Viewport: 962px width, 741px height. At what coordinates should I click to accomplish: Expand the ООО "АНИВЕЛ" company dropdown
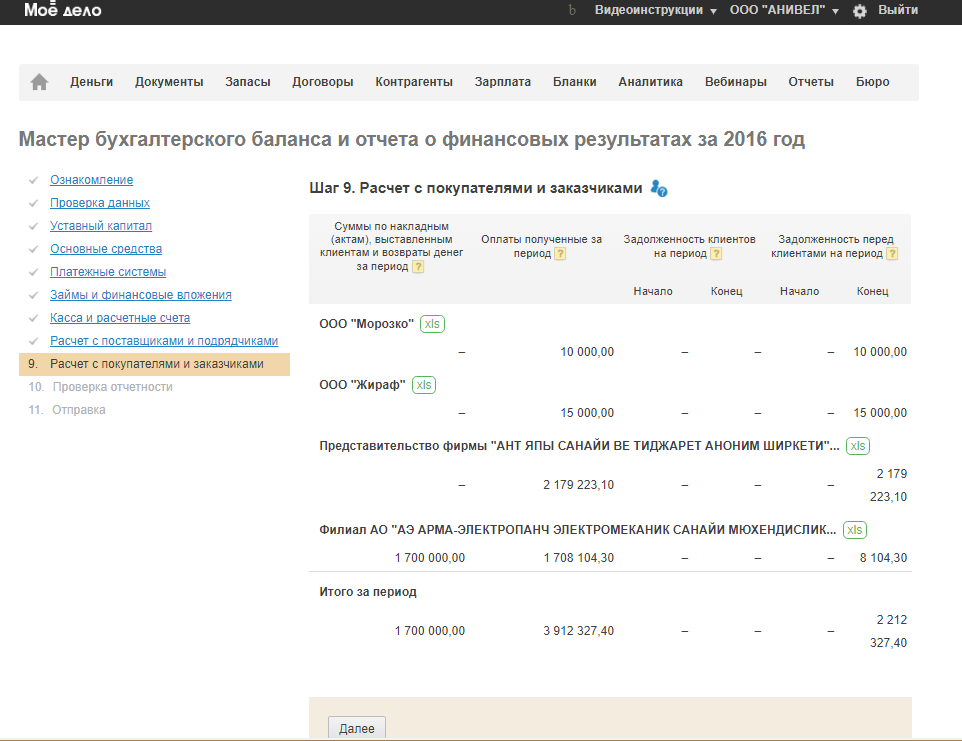pos(783,10)
